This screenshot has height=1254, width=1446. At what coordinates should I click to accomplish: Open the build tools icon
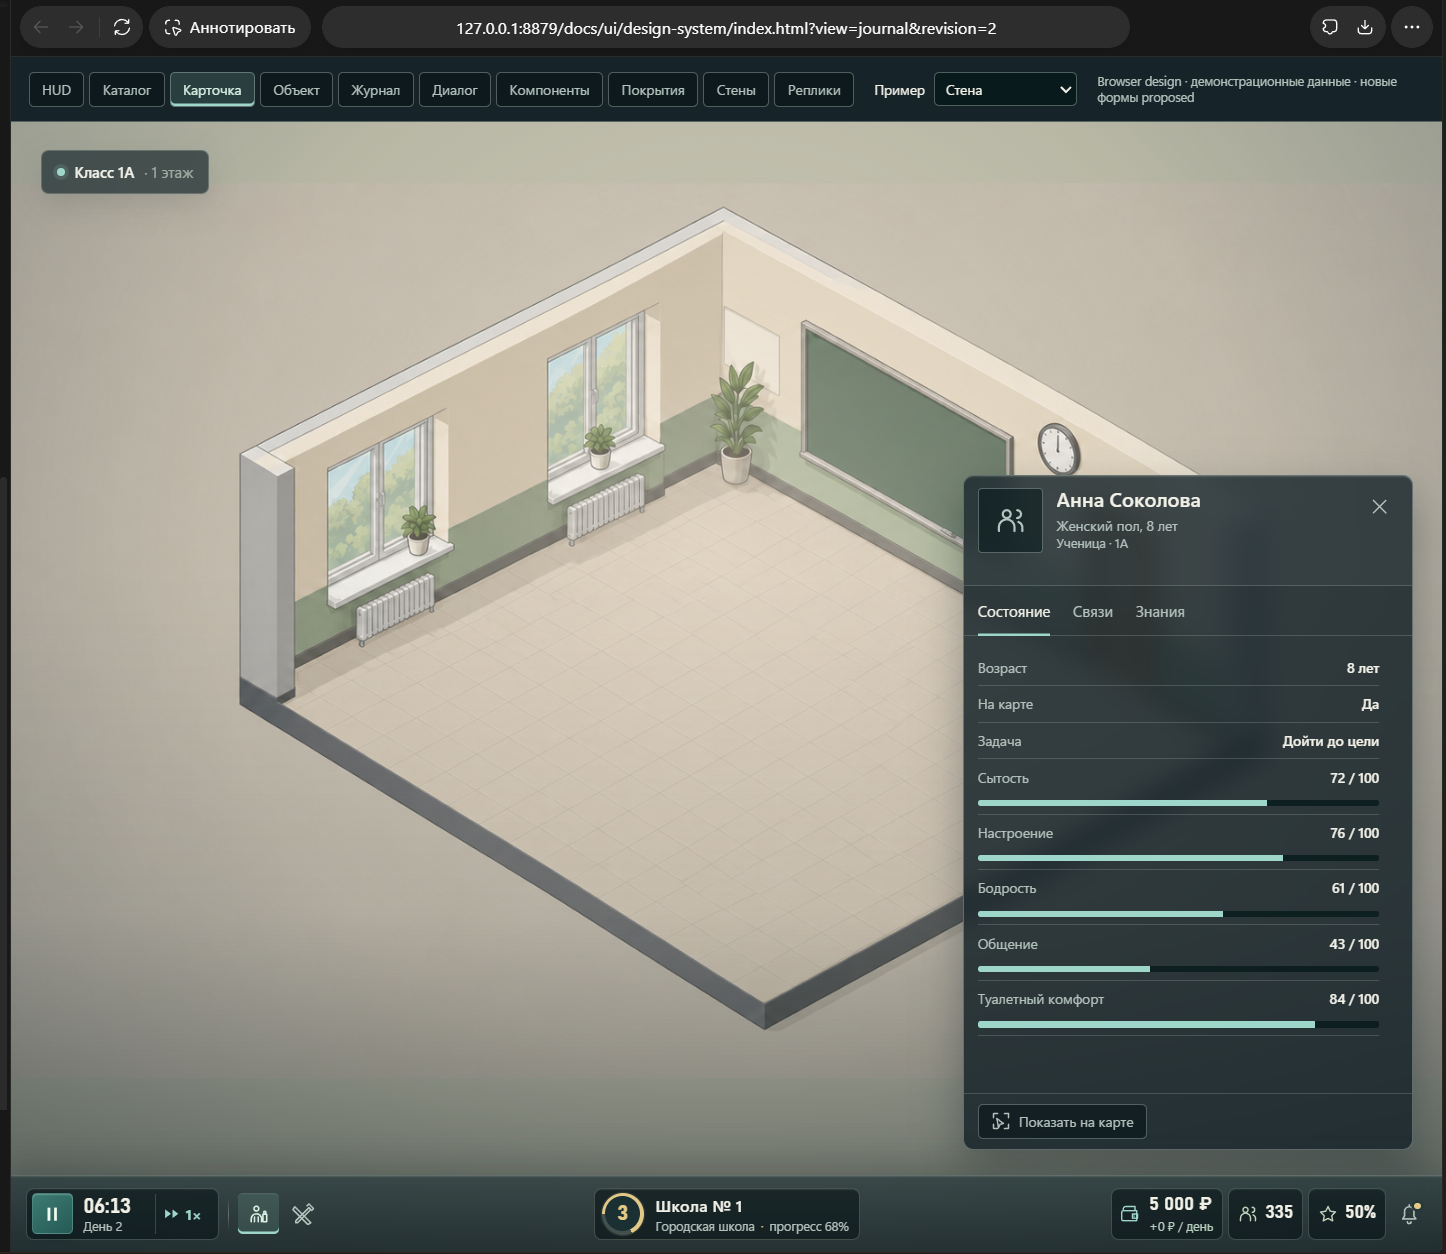click(x=303, y=1214)
